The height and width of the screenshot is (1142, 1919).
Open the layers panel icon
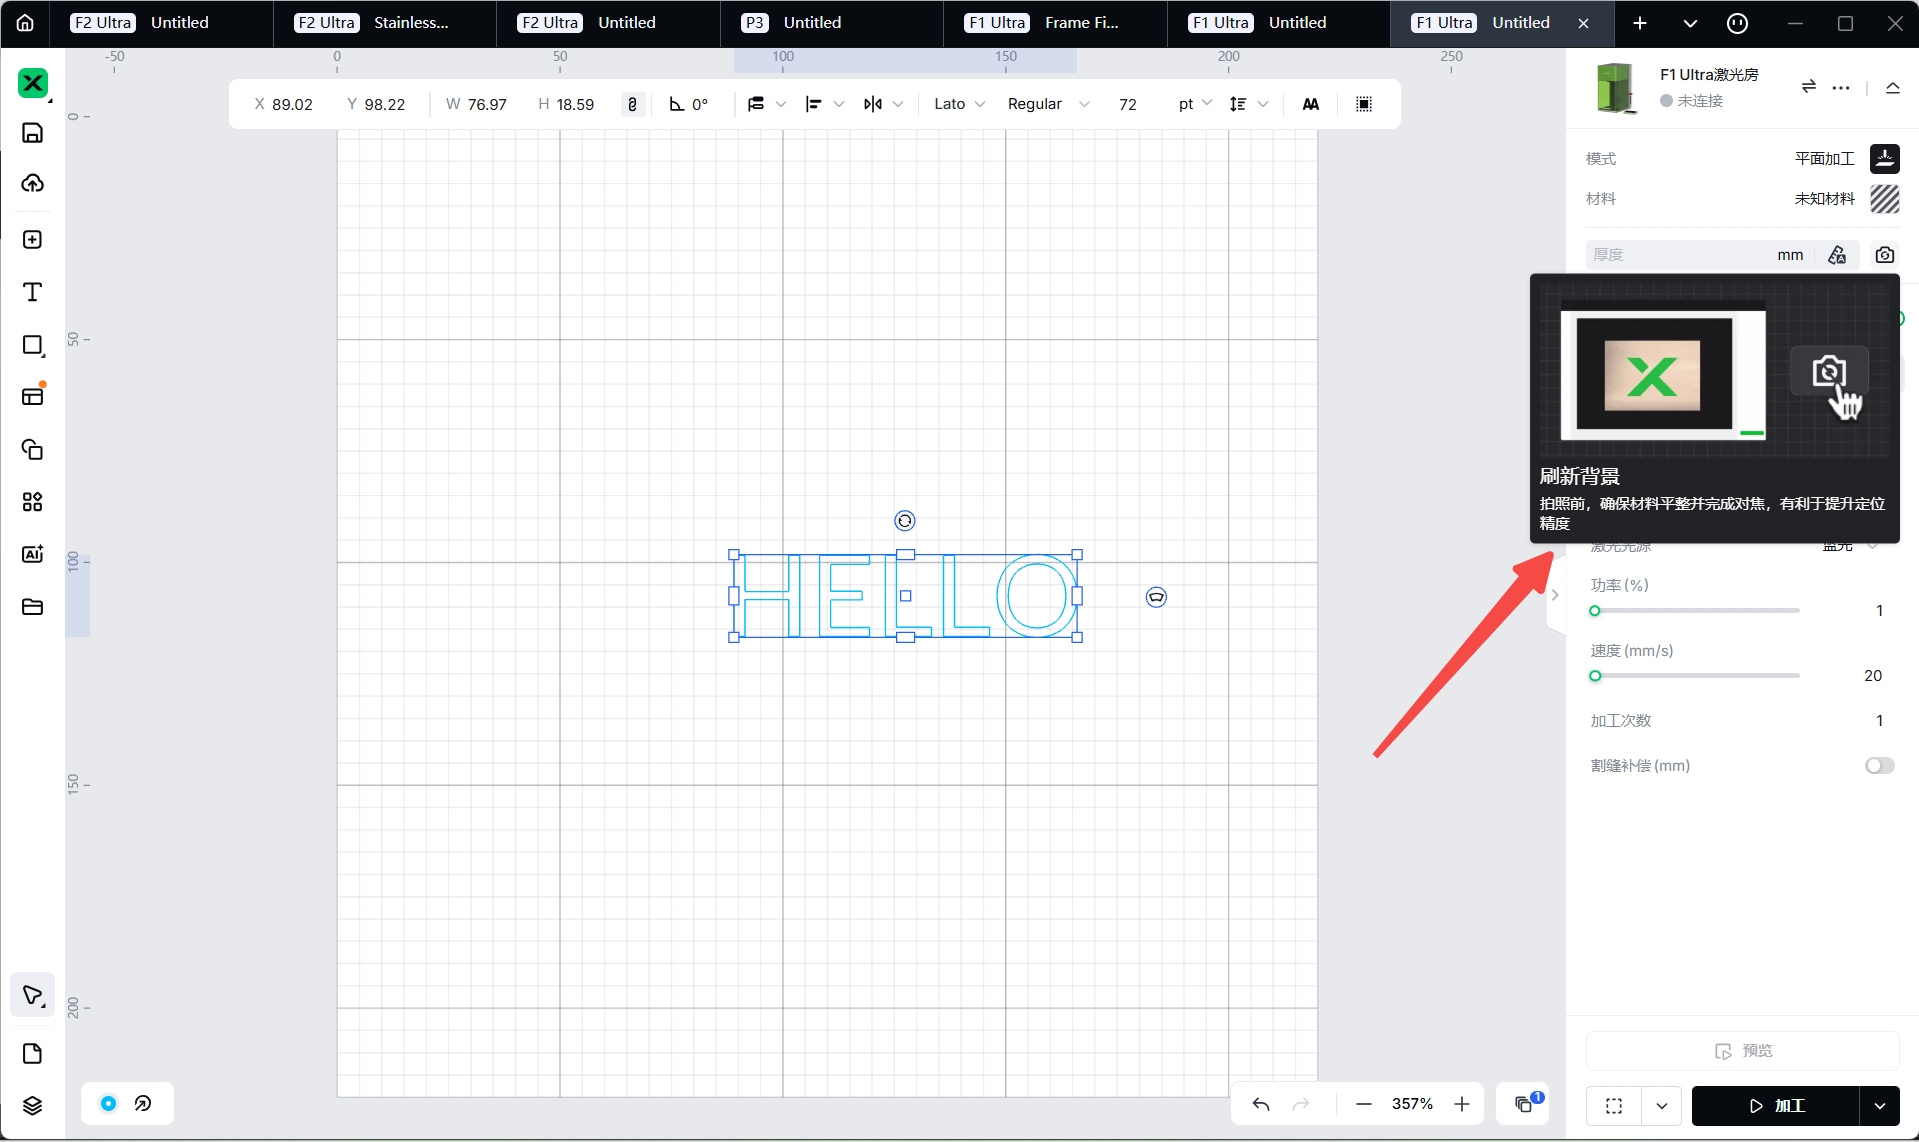pyautogui.click(x=32, y=1105)
